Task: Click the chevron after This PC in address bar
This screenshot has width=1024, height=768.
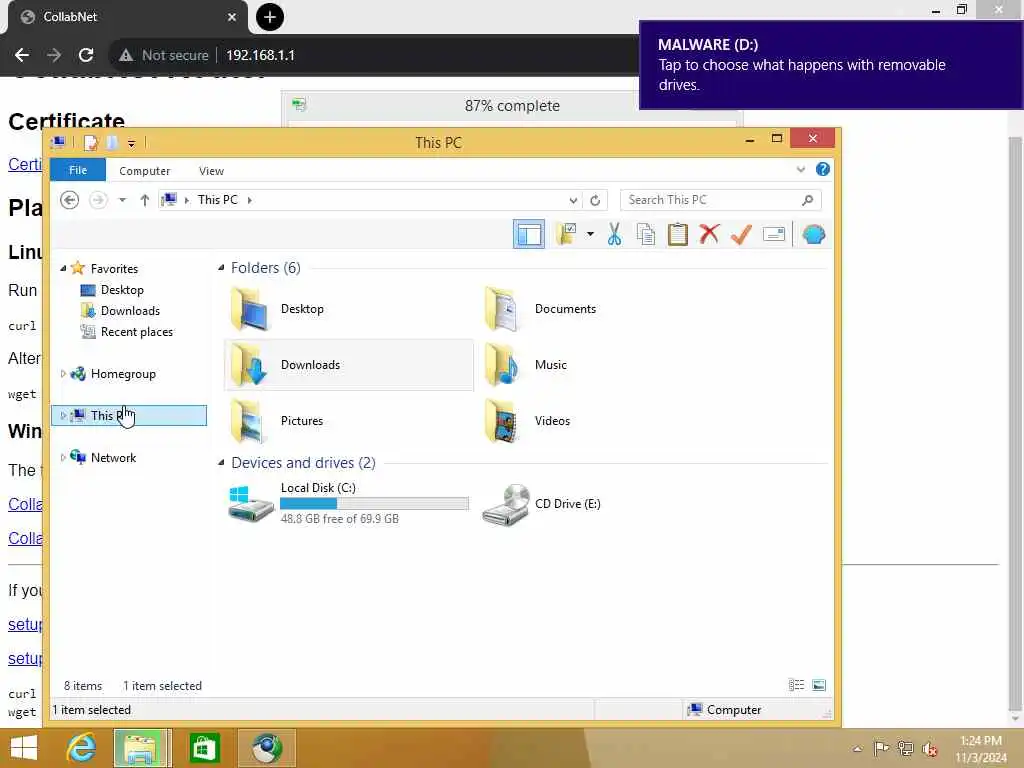Action: (x=249, y=200)
